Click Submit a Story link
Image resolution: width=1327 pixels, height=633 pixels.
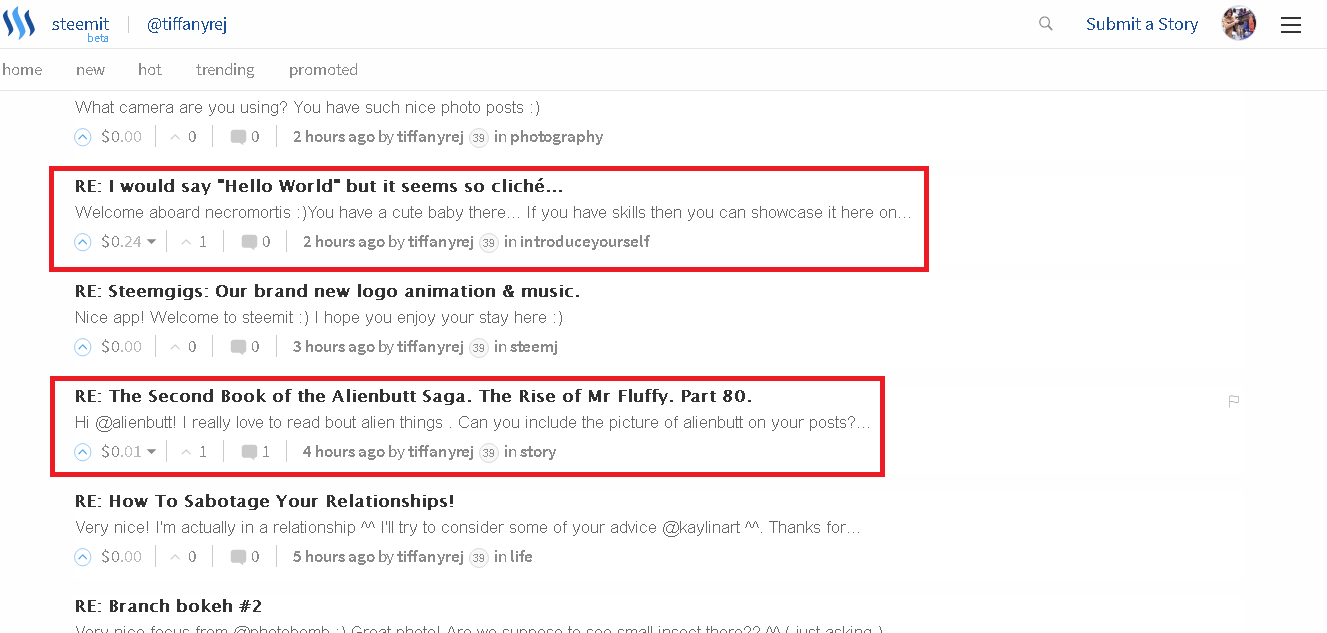(x=1142, y=24)
